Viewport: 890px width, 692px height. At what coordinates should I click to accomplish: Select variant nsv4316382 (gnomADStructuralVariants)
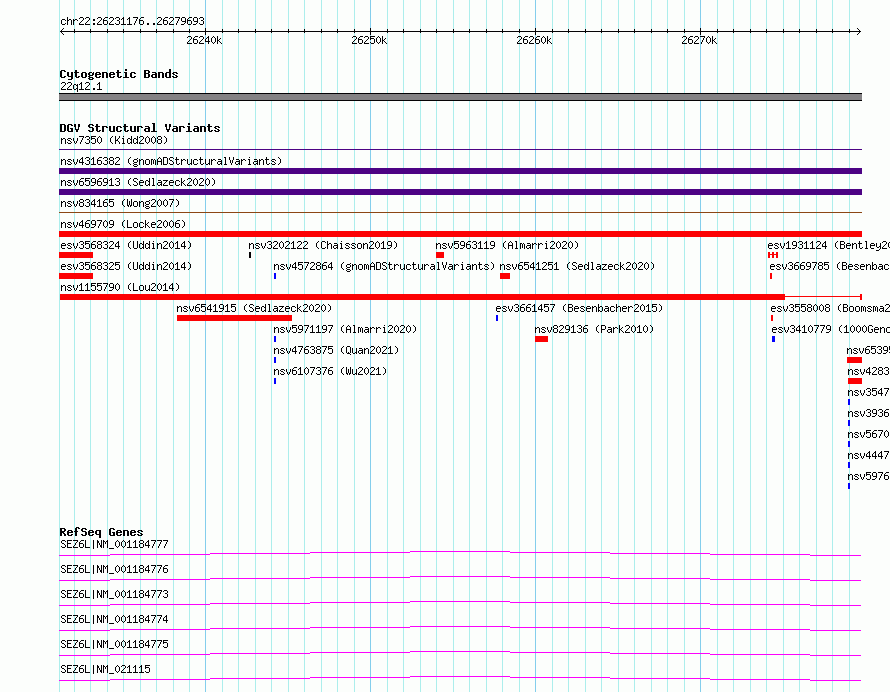(x=171, y=161)
